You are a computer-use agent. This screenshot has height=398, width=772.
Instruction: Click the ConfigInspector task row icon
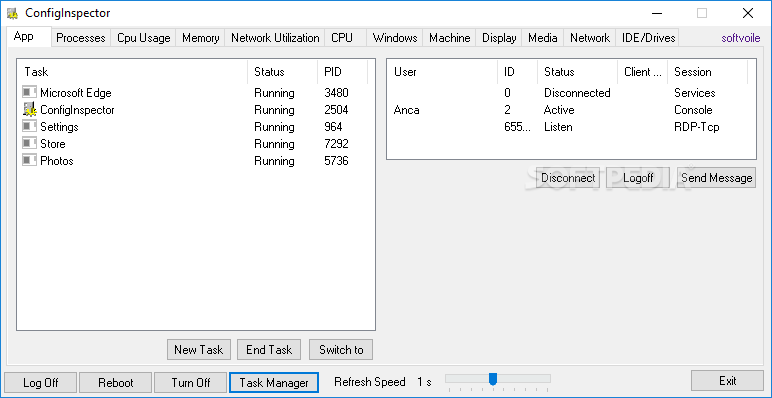[30, 109]
